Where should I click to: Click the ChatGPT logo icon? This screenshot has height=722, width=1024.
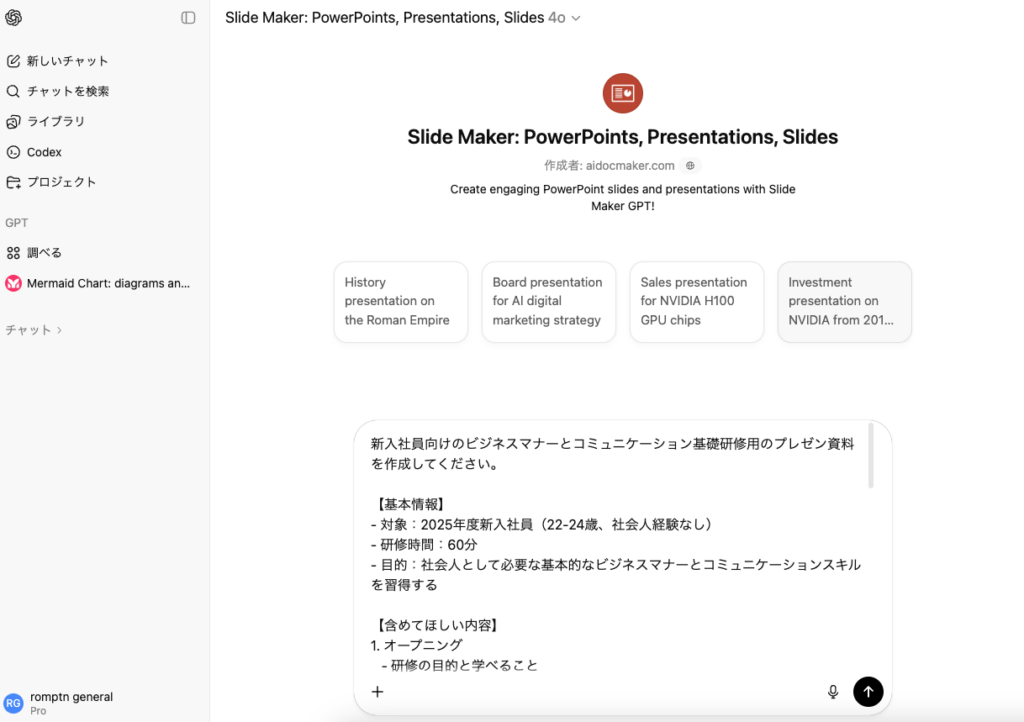pyautogui.click(x=14, y=18)
